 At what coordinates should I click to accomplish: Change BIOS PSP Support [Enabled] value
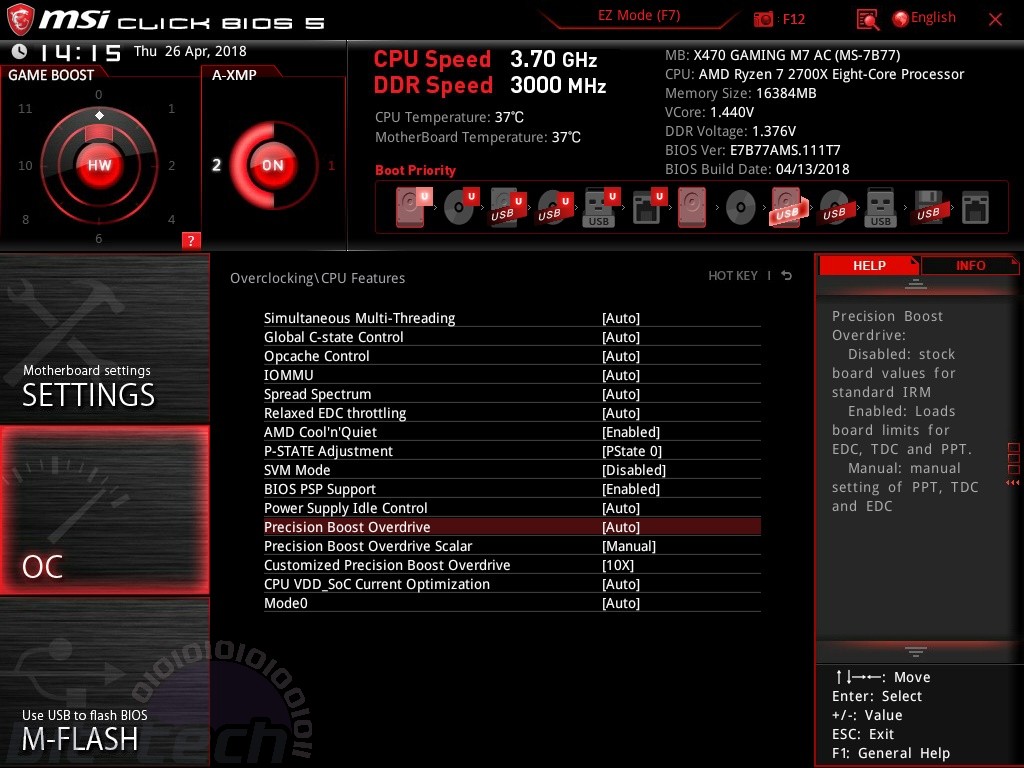pos(631,488)
